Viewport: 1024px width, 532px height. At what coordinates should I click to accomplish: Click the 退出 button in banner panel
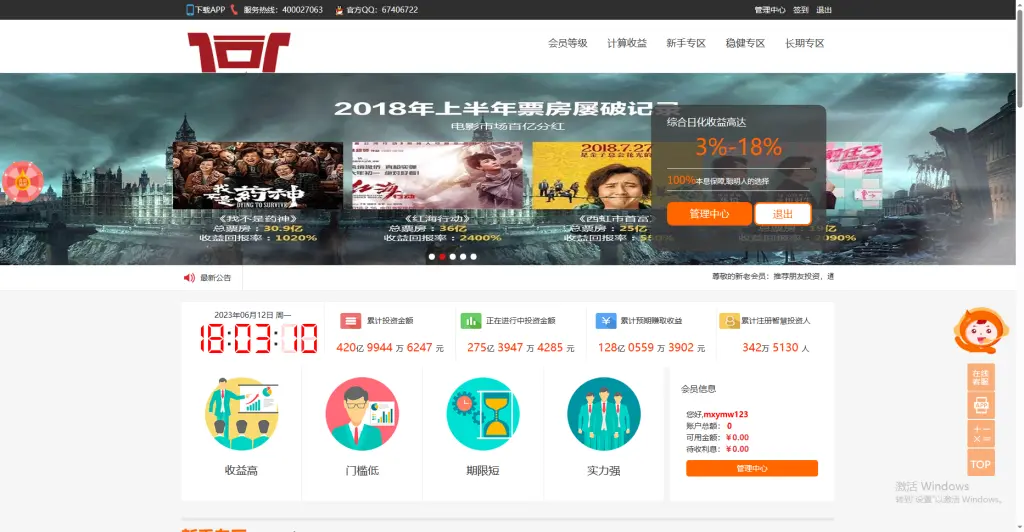(782, 214)
